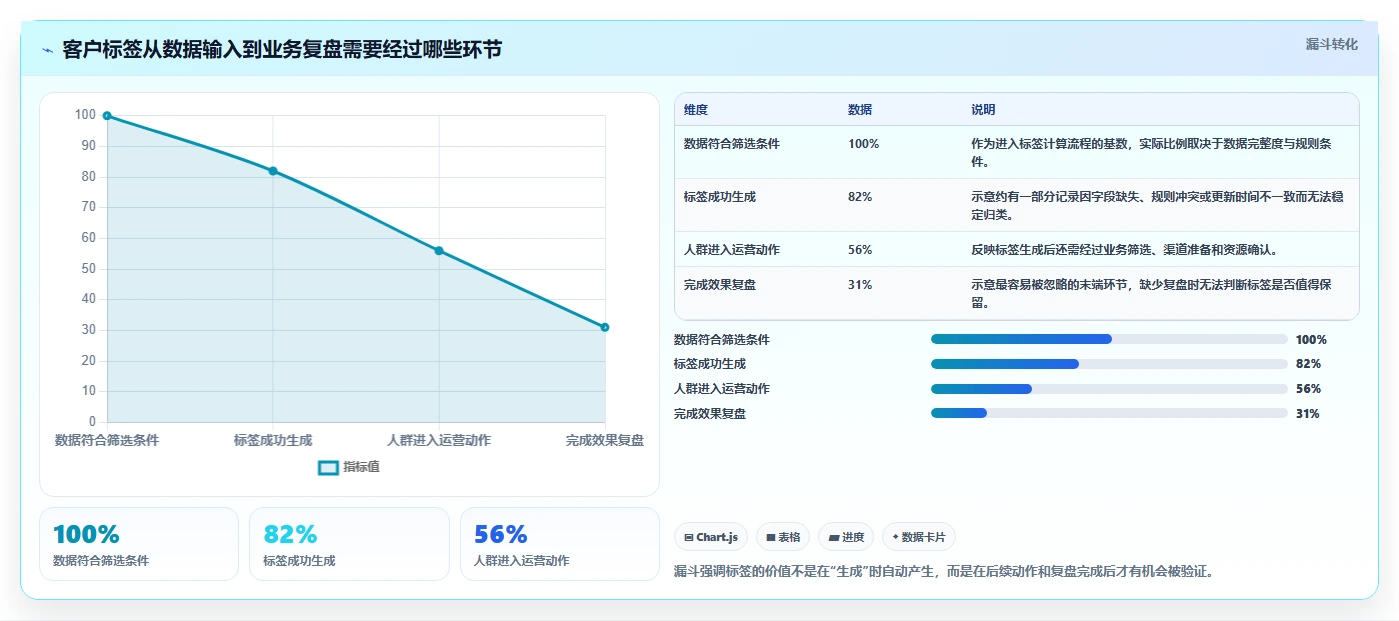Select the 进度 chip
This screenshot has width=1399, height=621.
[846, 537]
